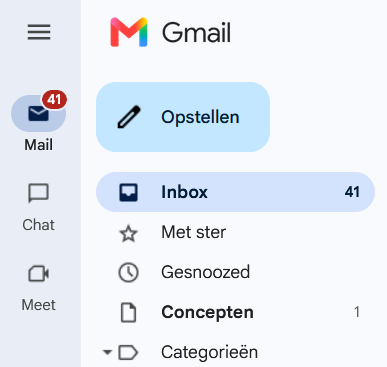Open the hamburger main menu

click(x=39, y=32)
